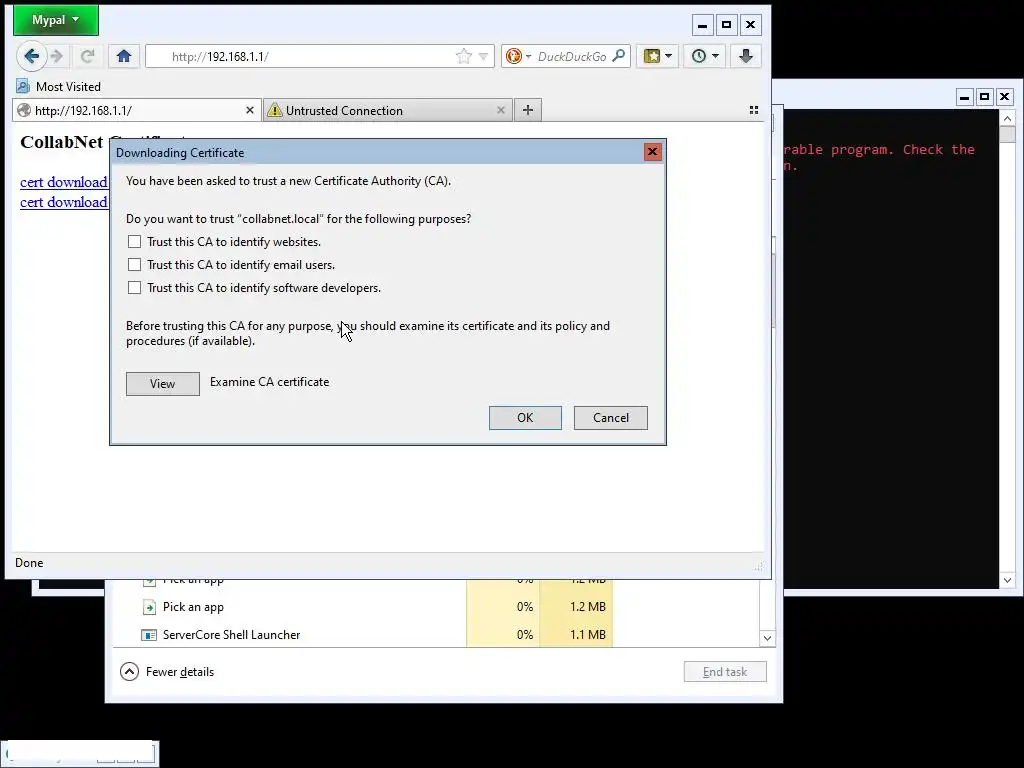Click the first cert download link
This screenshot has height=768, width=1024.
click(63, 182)
